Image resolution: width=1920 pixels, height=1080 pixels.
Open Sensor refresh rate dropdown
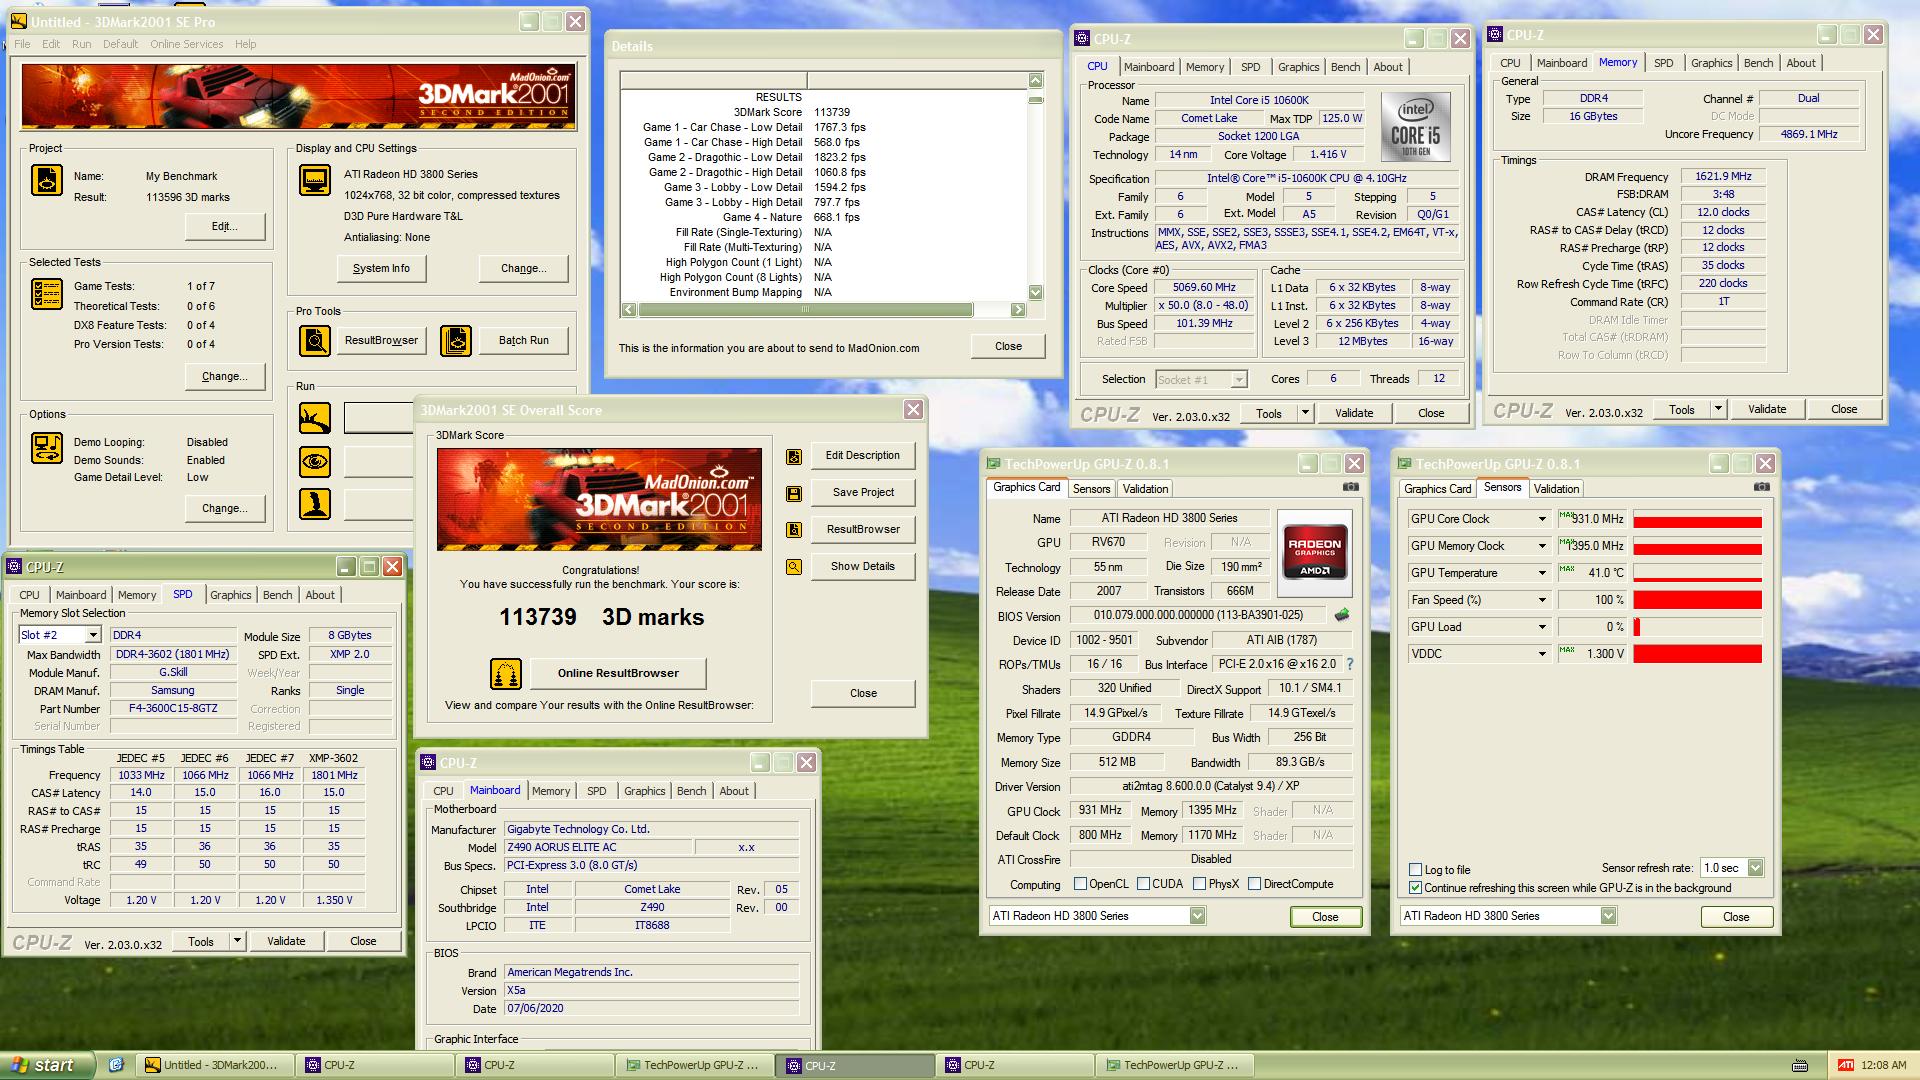[1755, 868]
